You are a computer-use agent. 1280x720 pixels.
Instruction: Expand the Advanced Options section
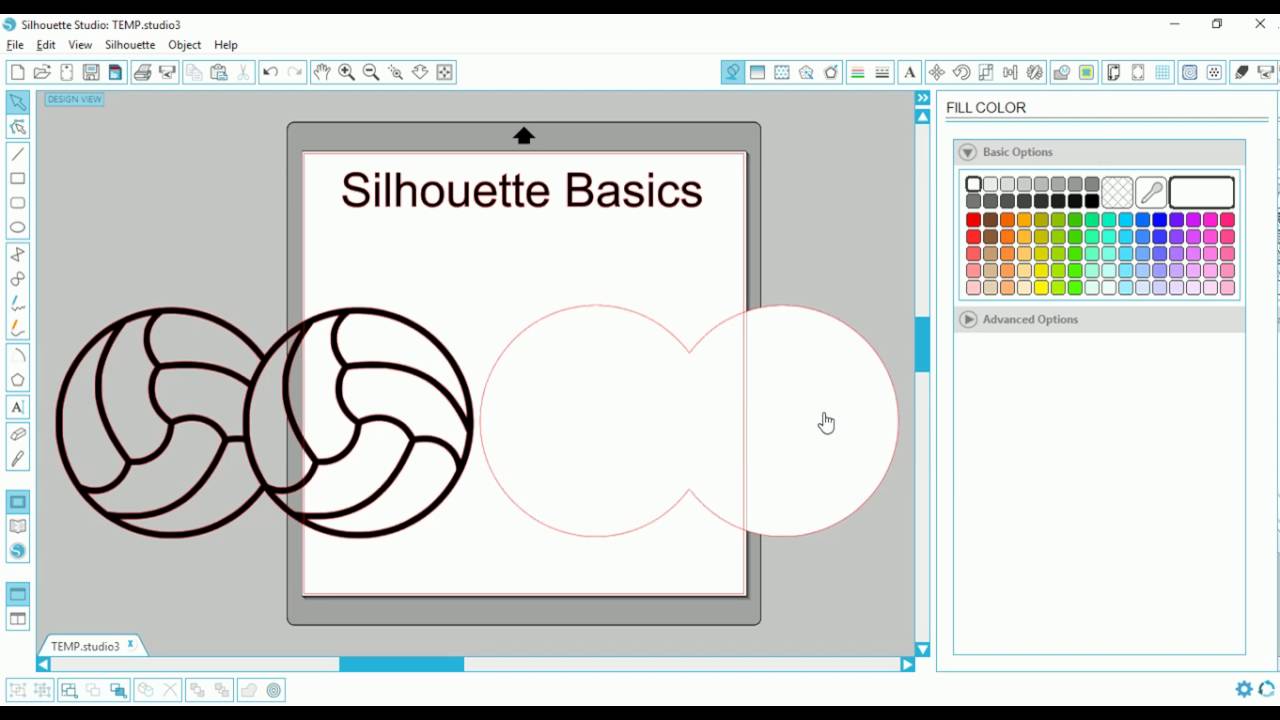tap(967, 319)
